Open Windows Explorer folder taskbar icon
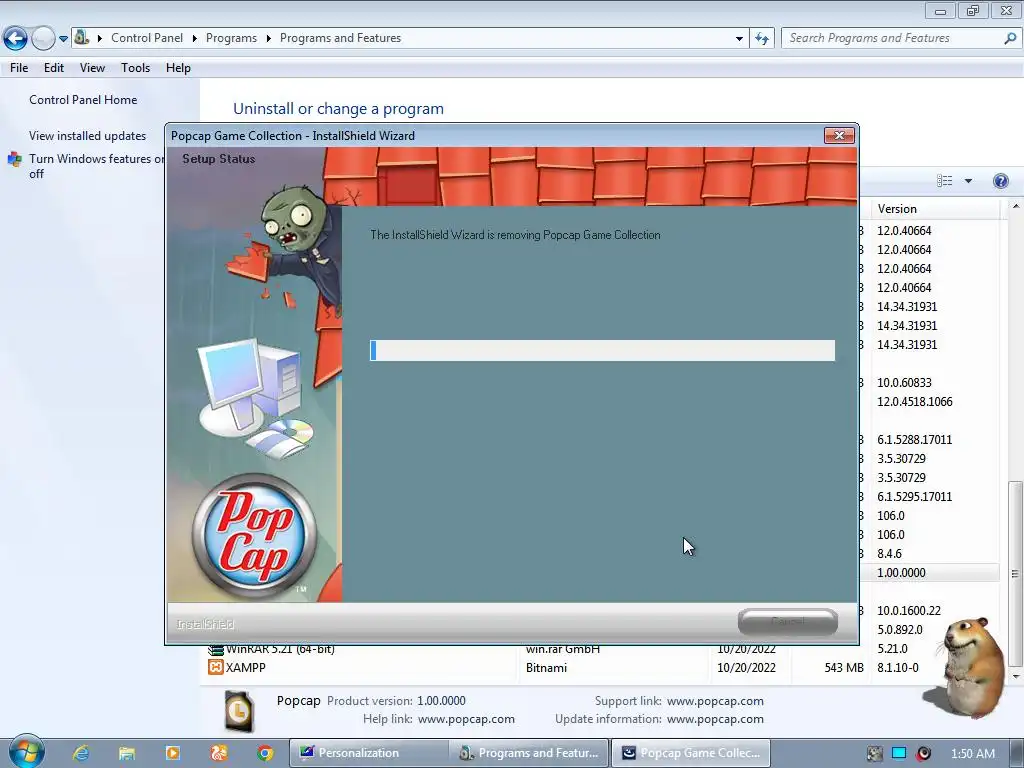Image resolution: width=1024 pixels, height=768 pixels. pos(127,753)
